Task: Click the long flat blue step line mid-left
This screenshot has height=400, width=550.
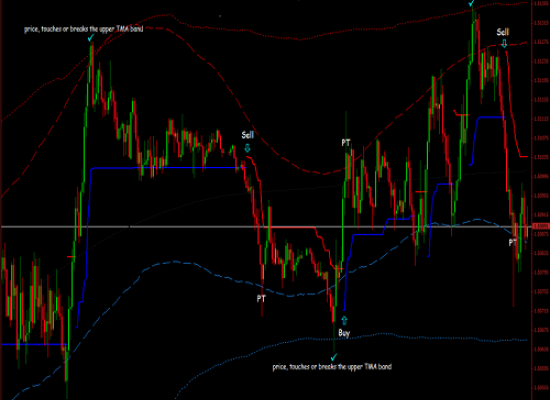Action: (168, 168)
